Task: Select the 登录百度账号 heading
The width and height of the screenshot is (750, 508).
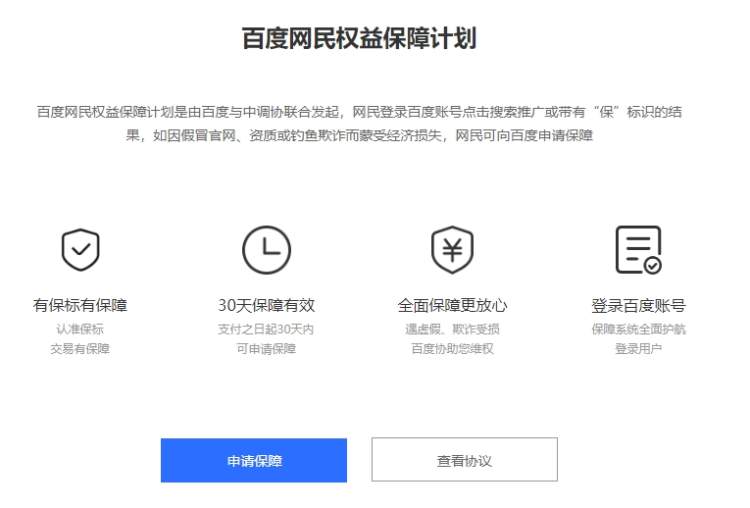Action: tap(639, 305)
